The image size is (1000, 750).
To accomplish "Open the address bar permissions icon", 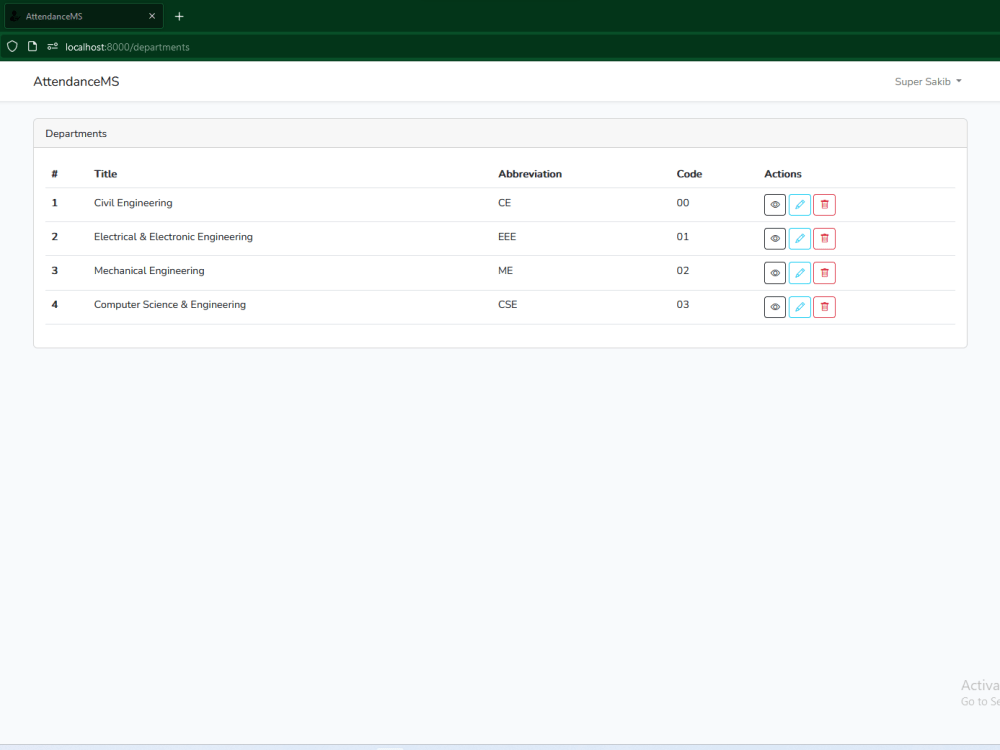I will pyautogui.click(x=51, y=46).
